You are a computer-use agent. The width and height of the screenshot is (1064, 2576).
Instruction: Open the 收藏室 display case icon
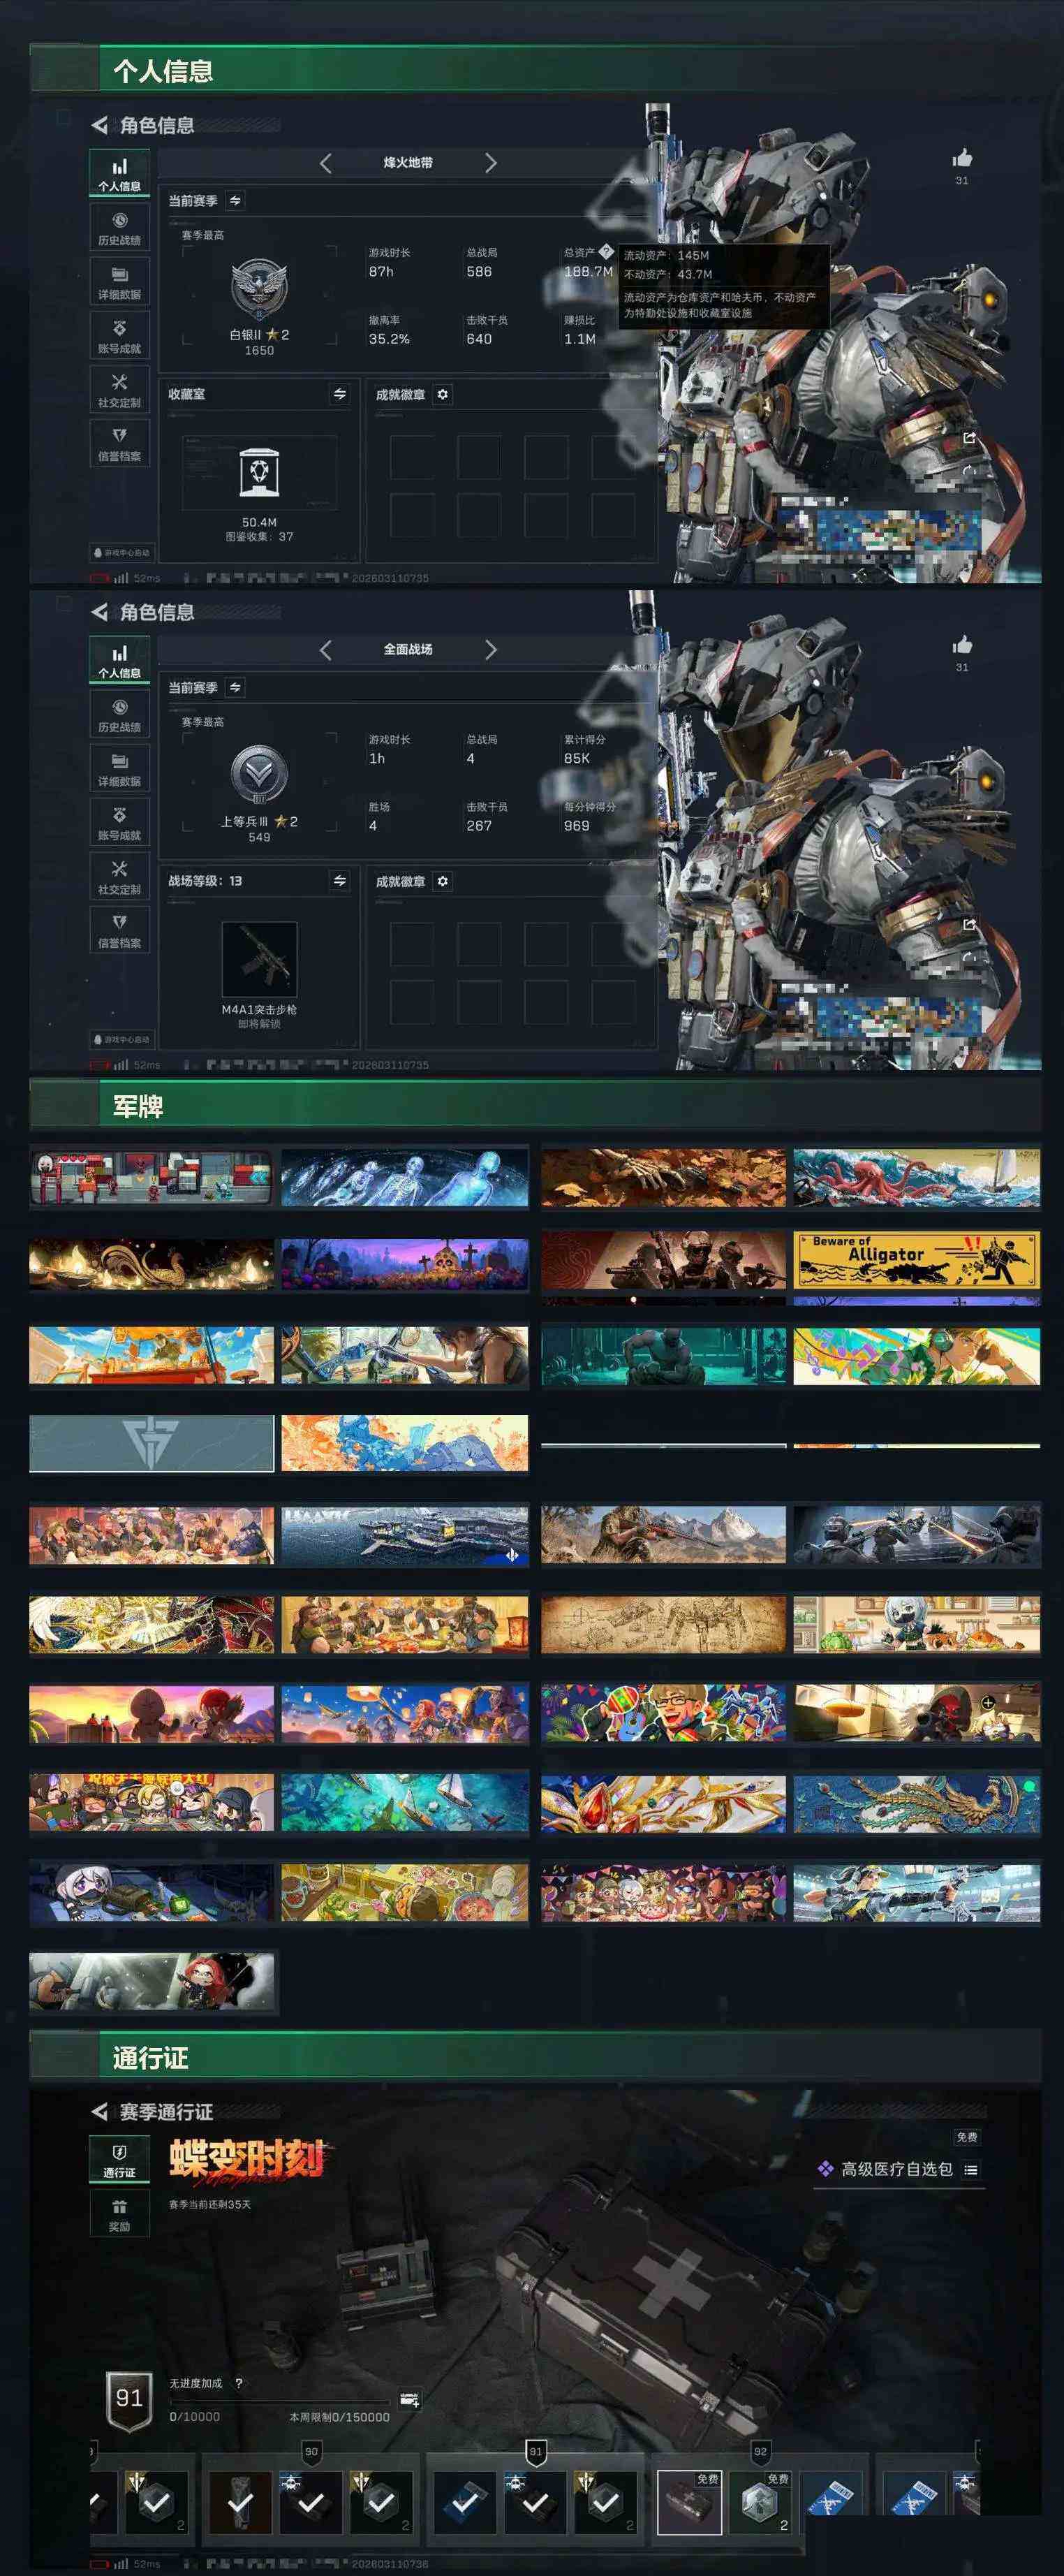[x=259, y=473]
